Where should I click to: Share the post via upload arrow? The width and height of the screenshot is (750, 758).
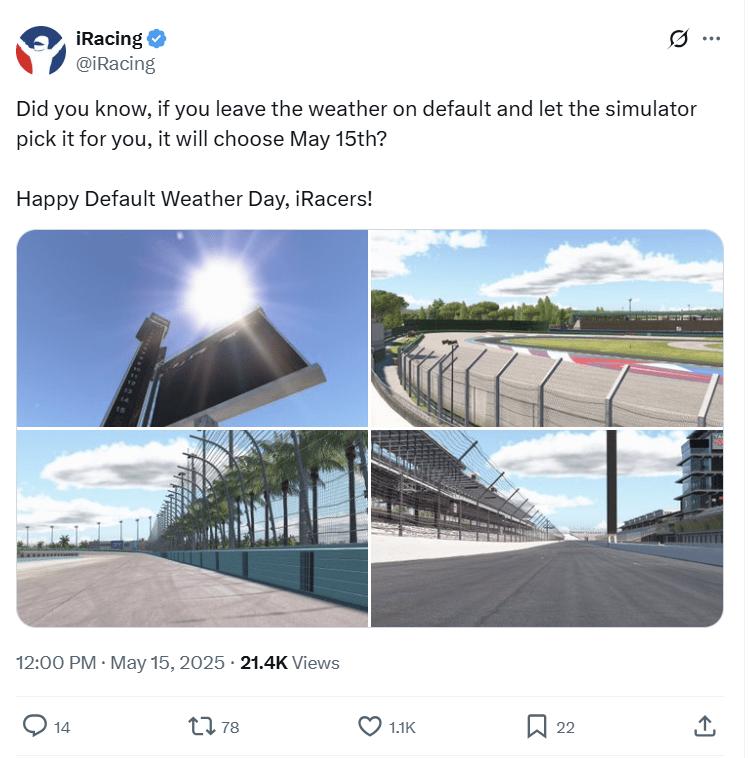(x=705, y=726)
